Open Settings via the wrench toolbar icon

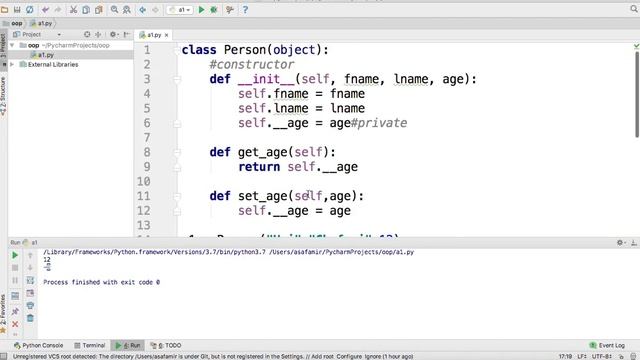coord(230,9)
